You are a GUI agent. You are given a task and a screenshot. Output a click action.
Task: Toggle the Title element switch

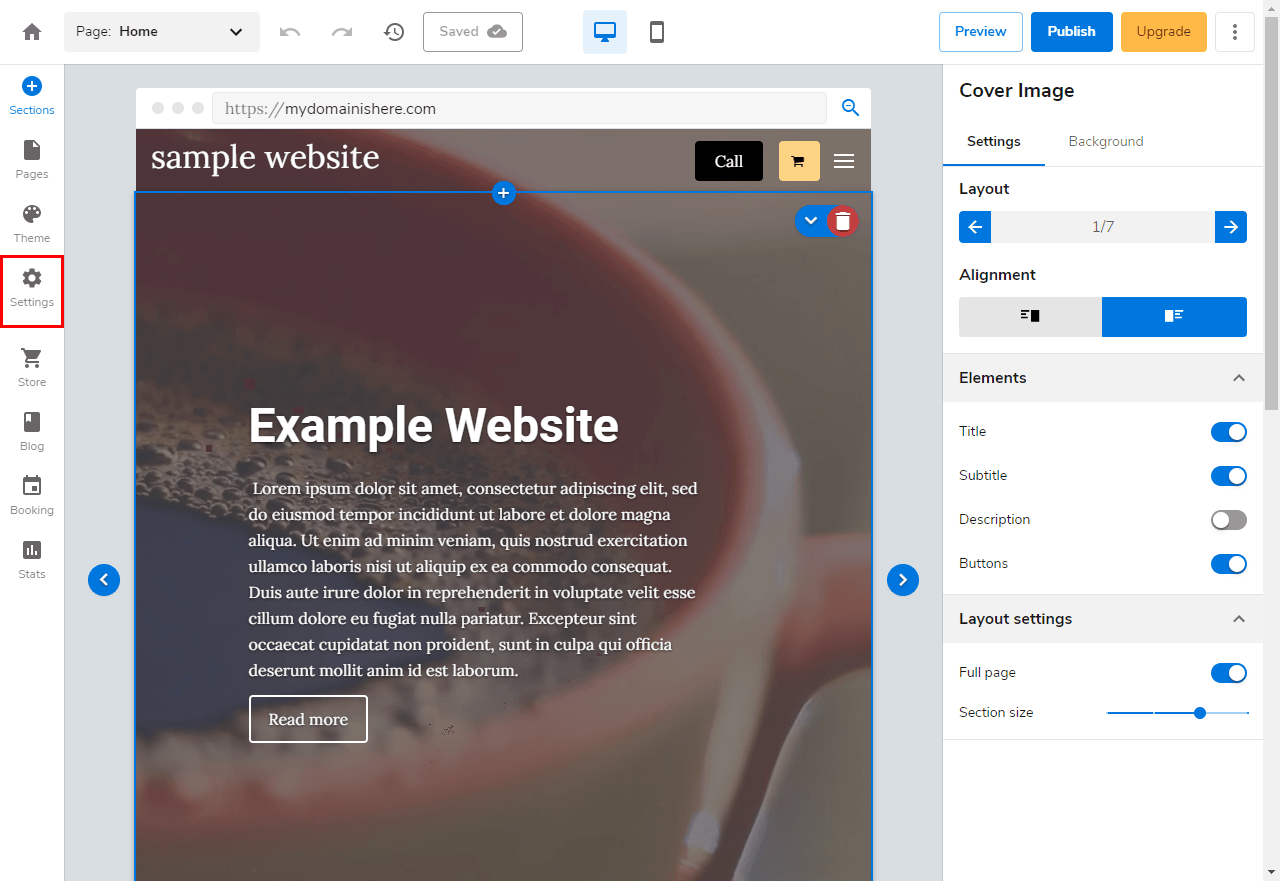pyautogui.click(x=1229, y=432)
